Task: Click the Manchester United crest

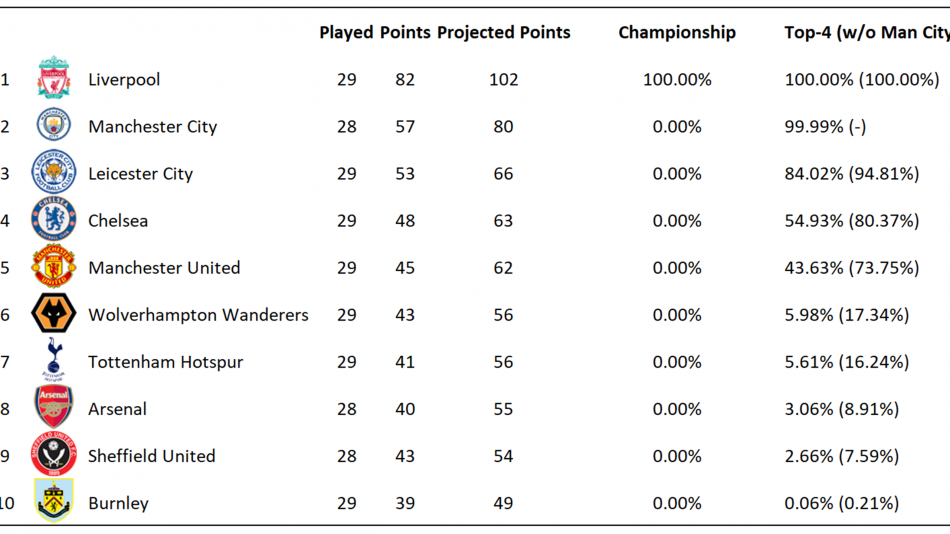Action: pos(54,265)
